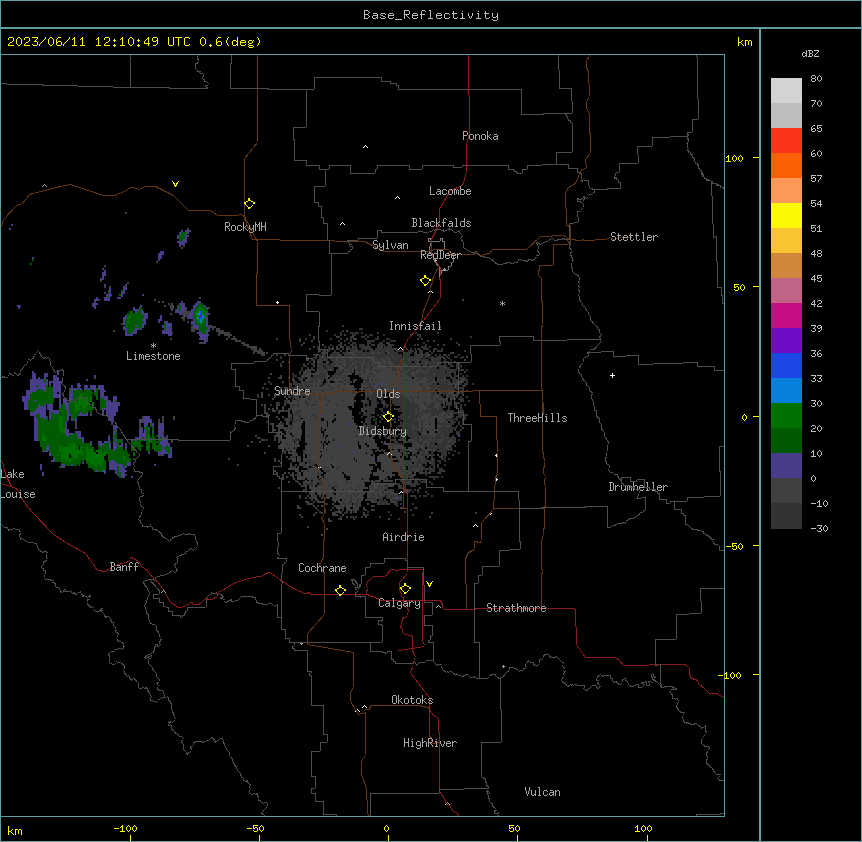Click the Cochrane label
Image resolution: width=862 pixels, height=842 pixels.
pos(322,568)
